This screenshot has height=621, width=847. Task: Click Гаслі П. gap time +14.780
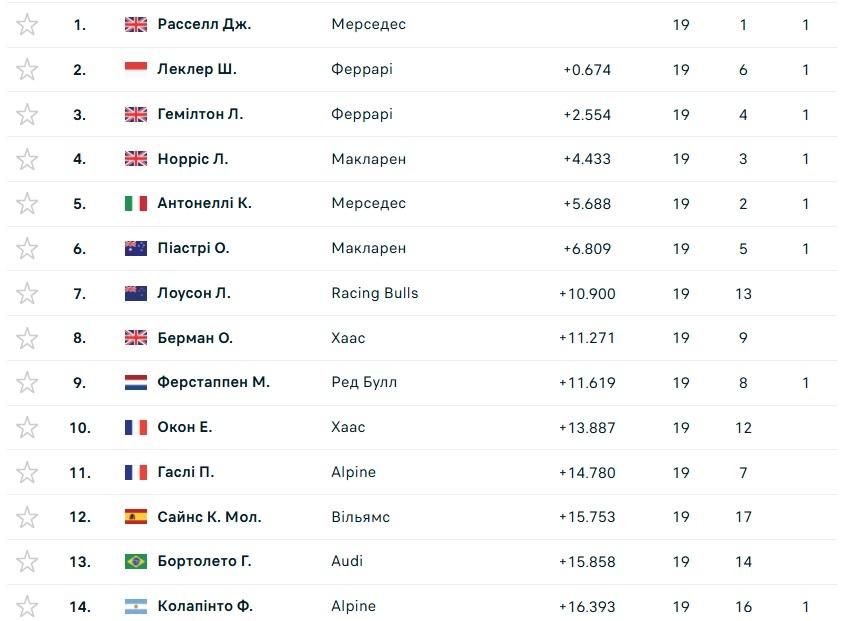pyautogui.click(x=587, y=473)
